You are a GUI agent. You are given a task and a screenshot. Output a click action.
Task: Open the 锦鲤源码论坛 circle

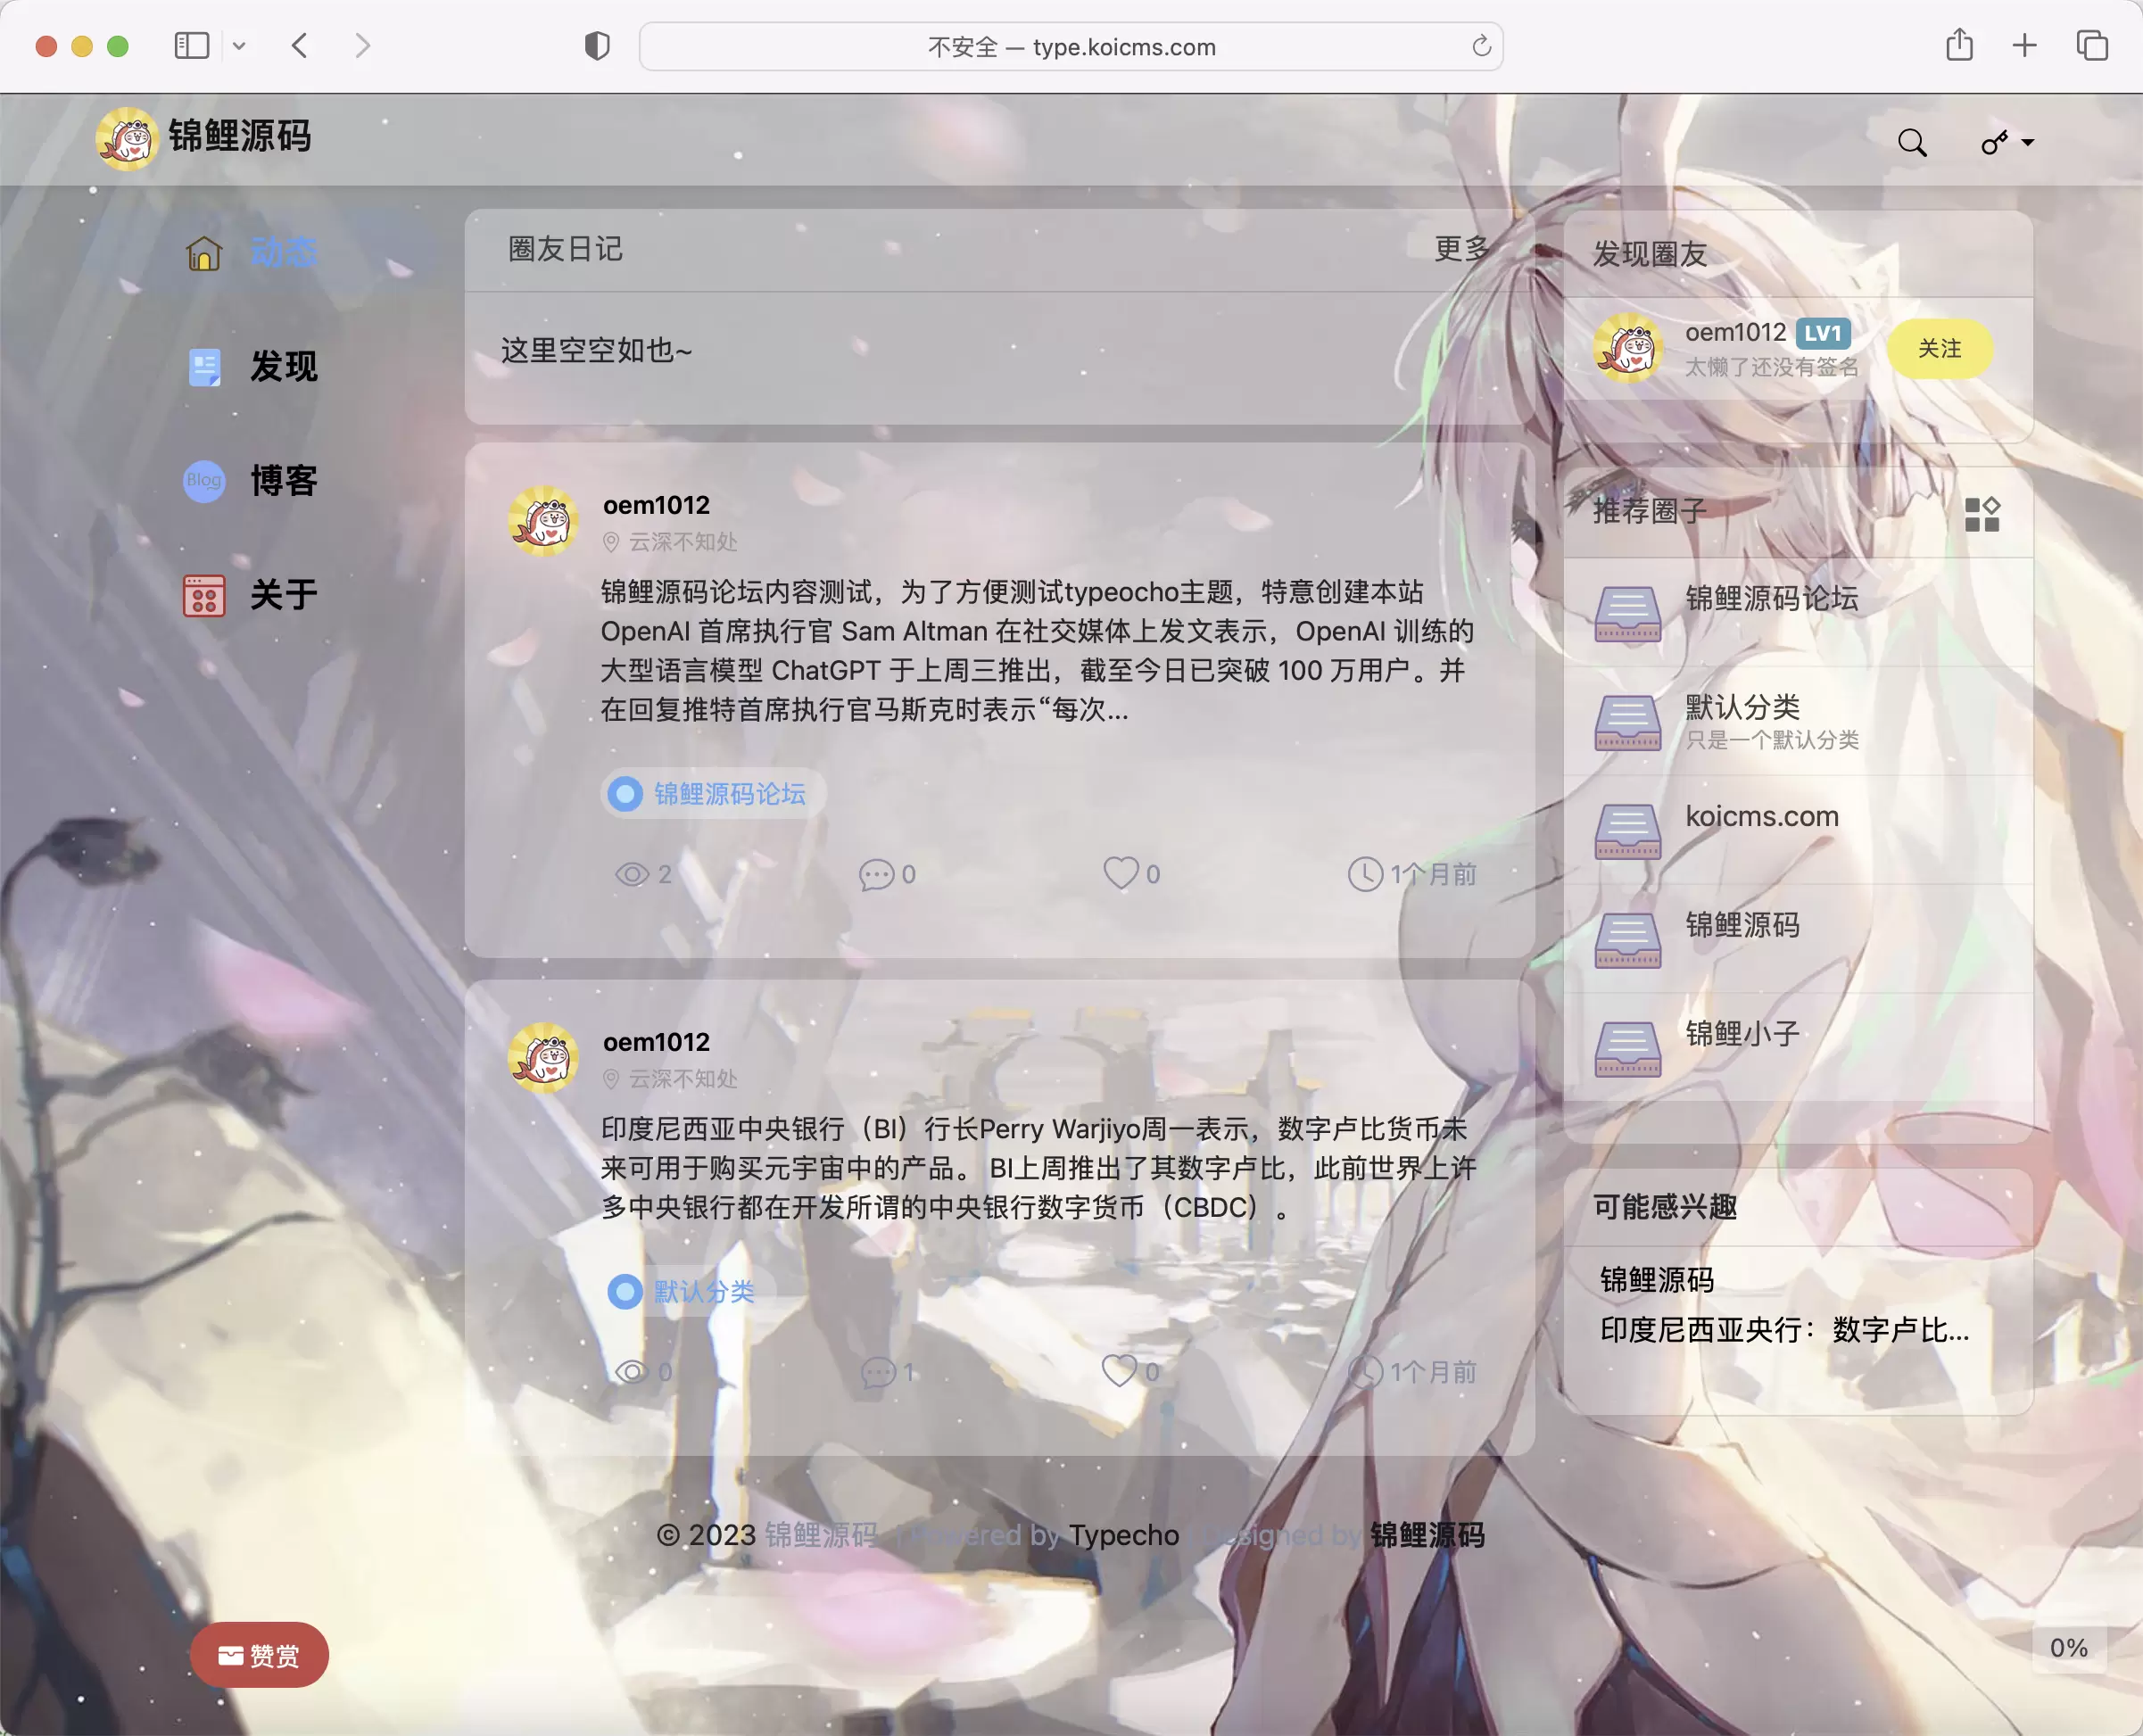click(x=1771, y=598)
